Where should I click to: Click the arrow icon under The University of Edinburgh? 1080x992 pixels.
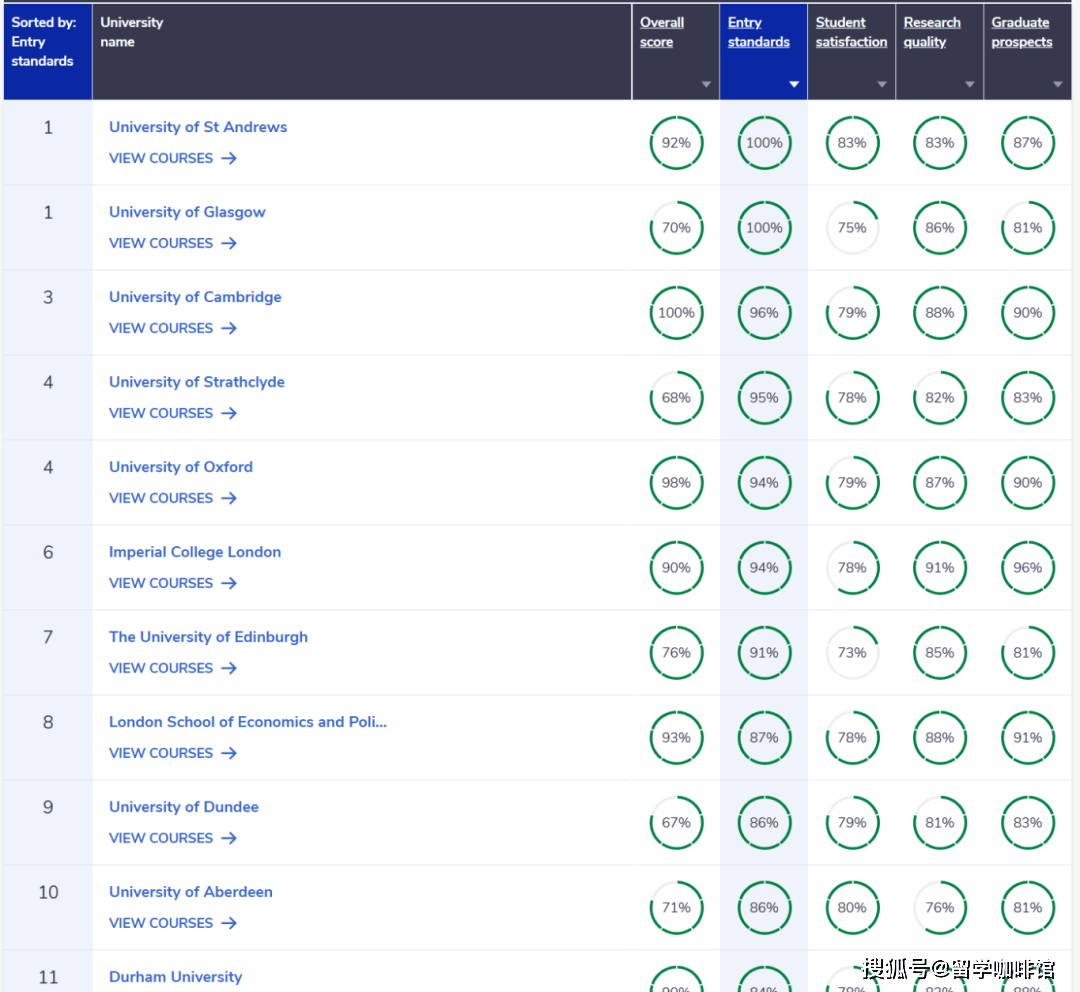229,668
